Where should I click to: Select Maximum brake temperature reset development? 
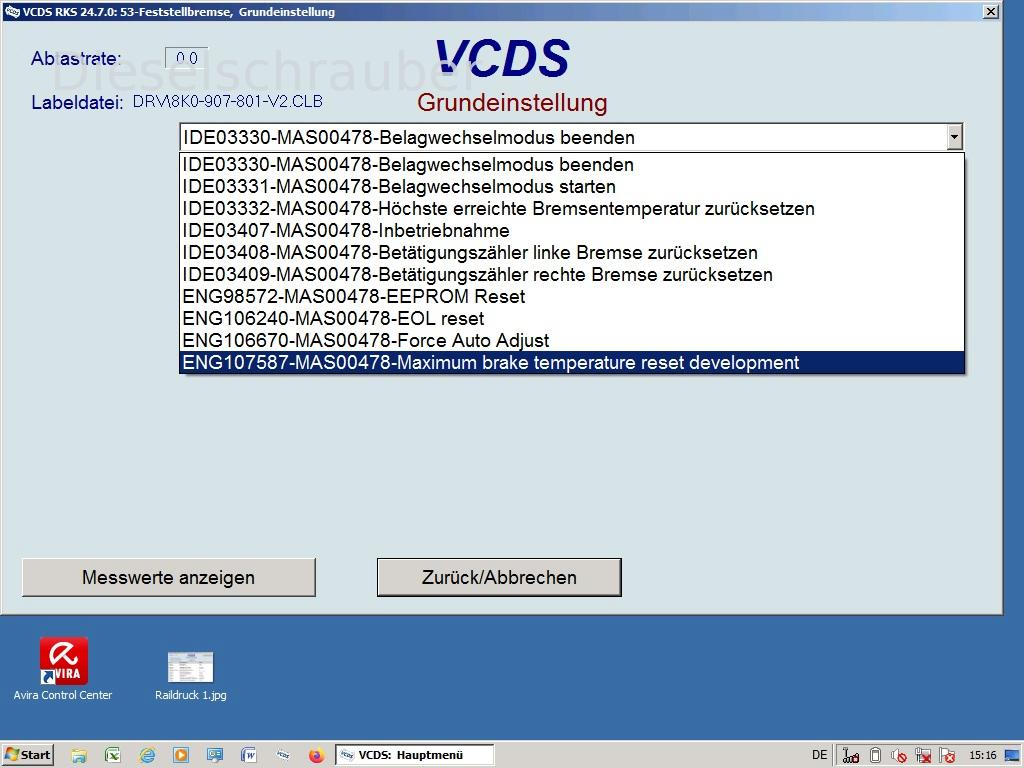pyautogui.click(x=571, y=362)
